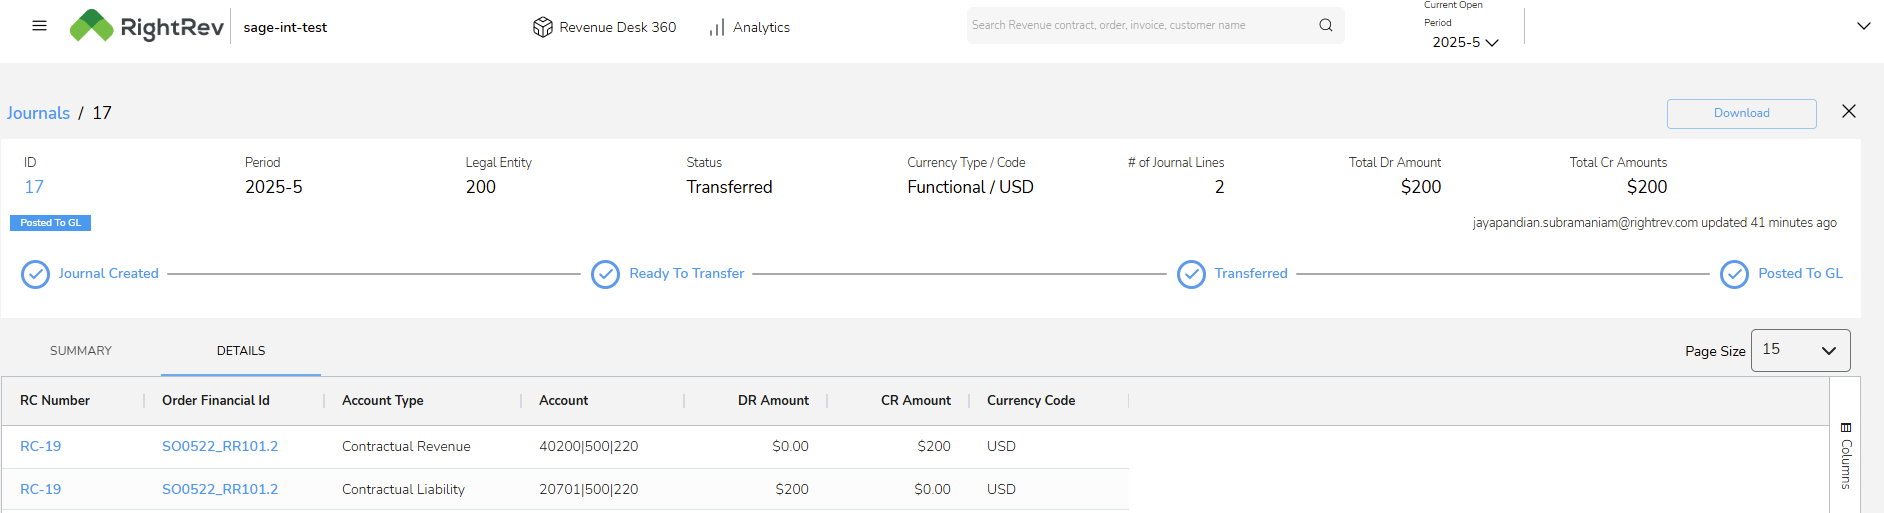Open the Page Size dropdown
This screenshot has width=1884, height=513.
coord(1800,350)
